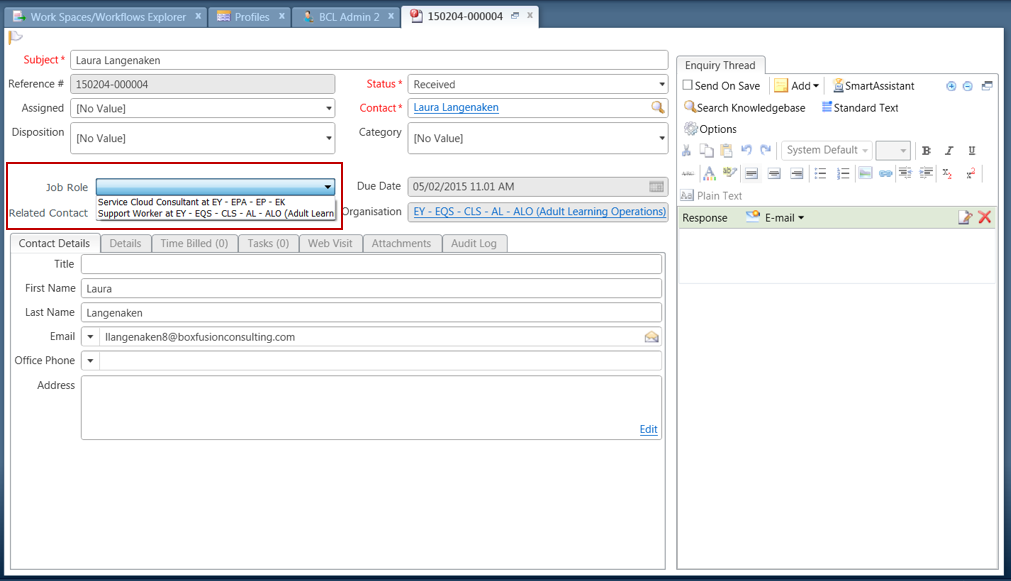This screenshot has width=1011, height=581.
Task: Click the Standard Text button
Action: pos(860,108)
